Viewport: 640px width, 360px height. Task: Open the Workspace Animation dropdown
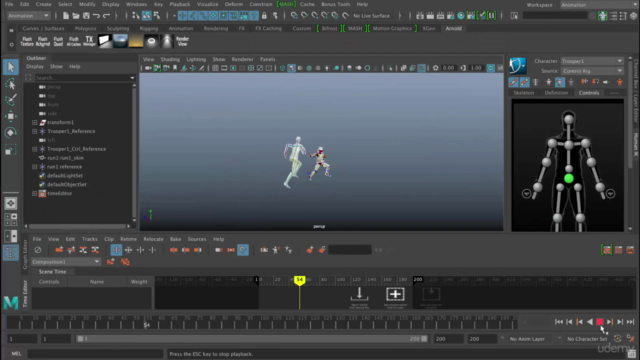pyautogui.click(x=598, y=5)
